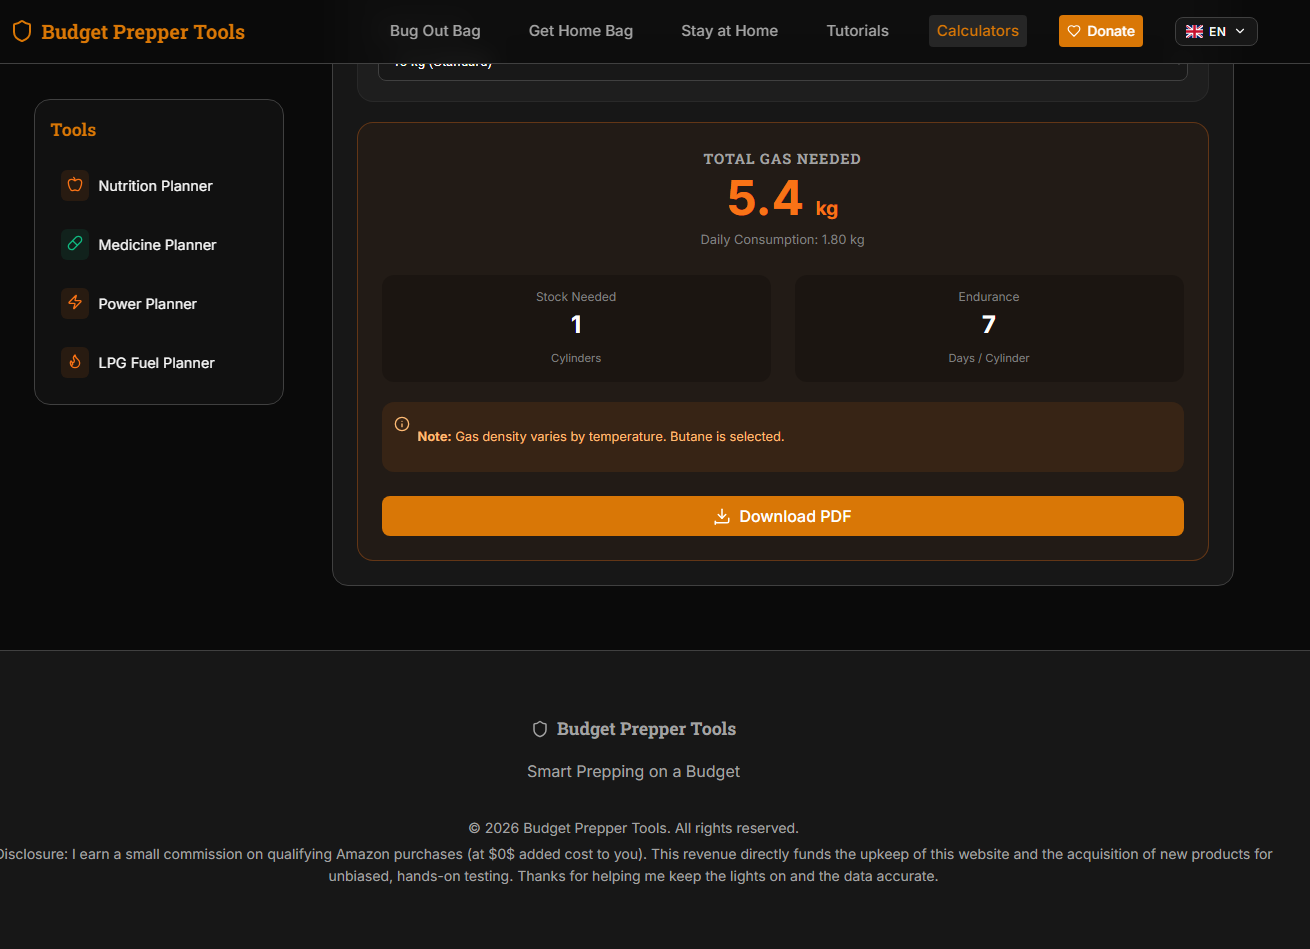Click 'Daily Consumption: 1.80 kg' text

[x=783, y=240]
